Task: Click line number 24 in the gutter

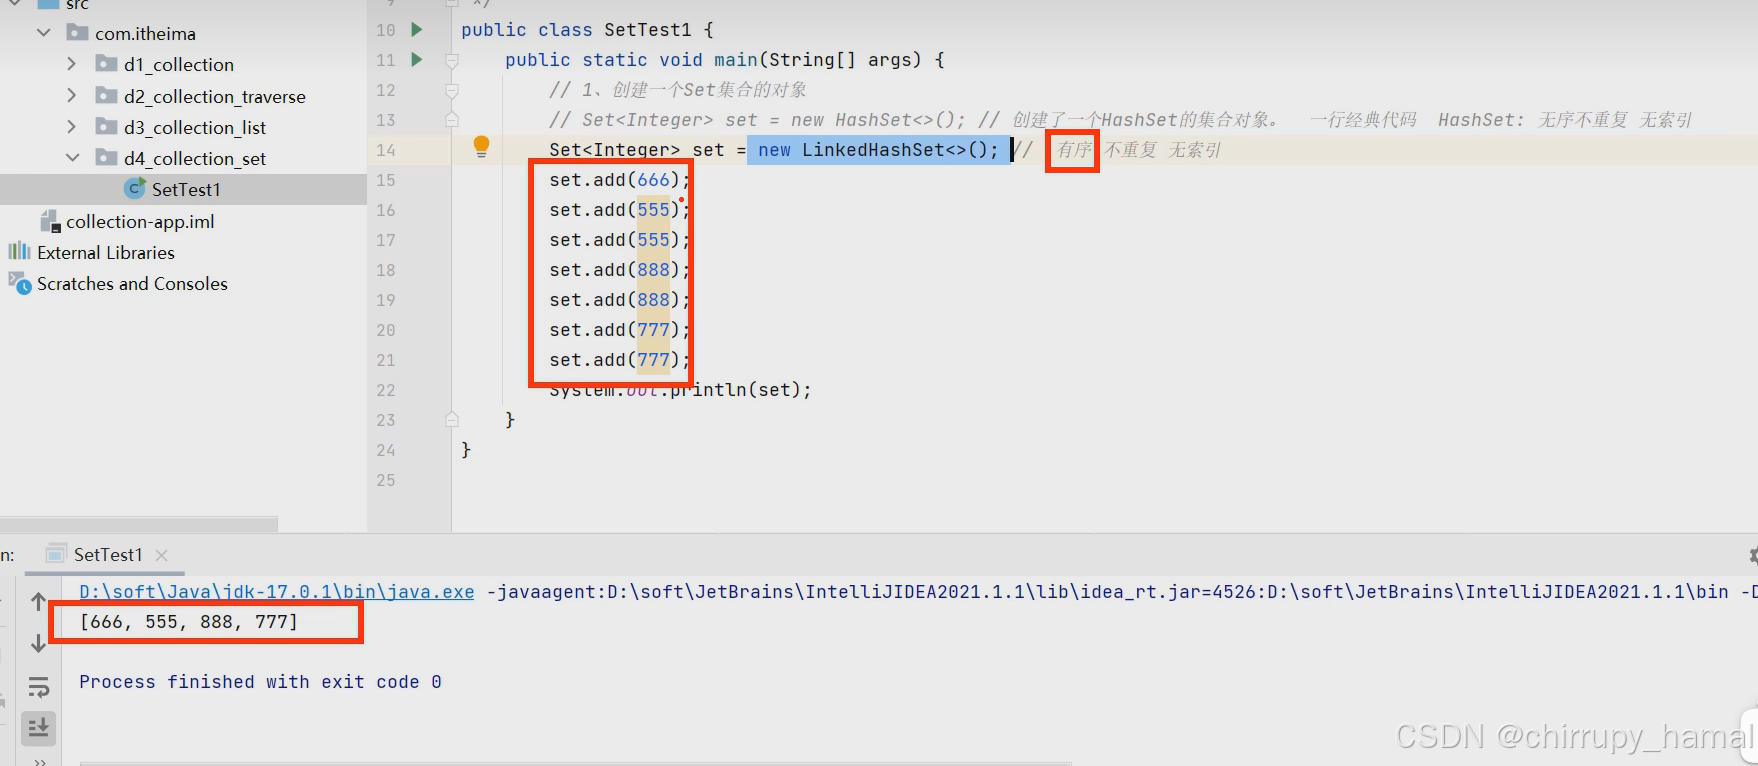Action: pyautogui.click(x=386, y=450)
